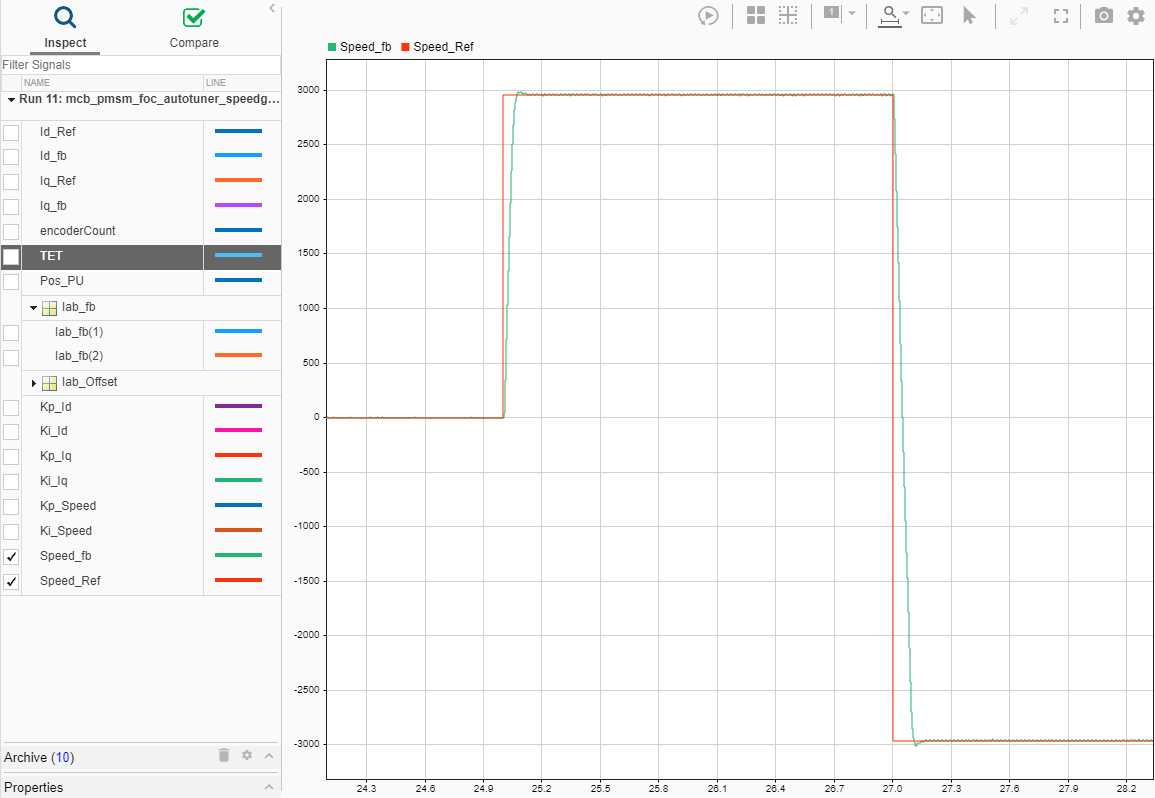The width and height of the screenshot is (1155, 798).
Task: Click the Filter Signals input field
Action: 140,65
